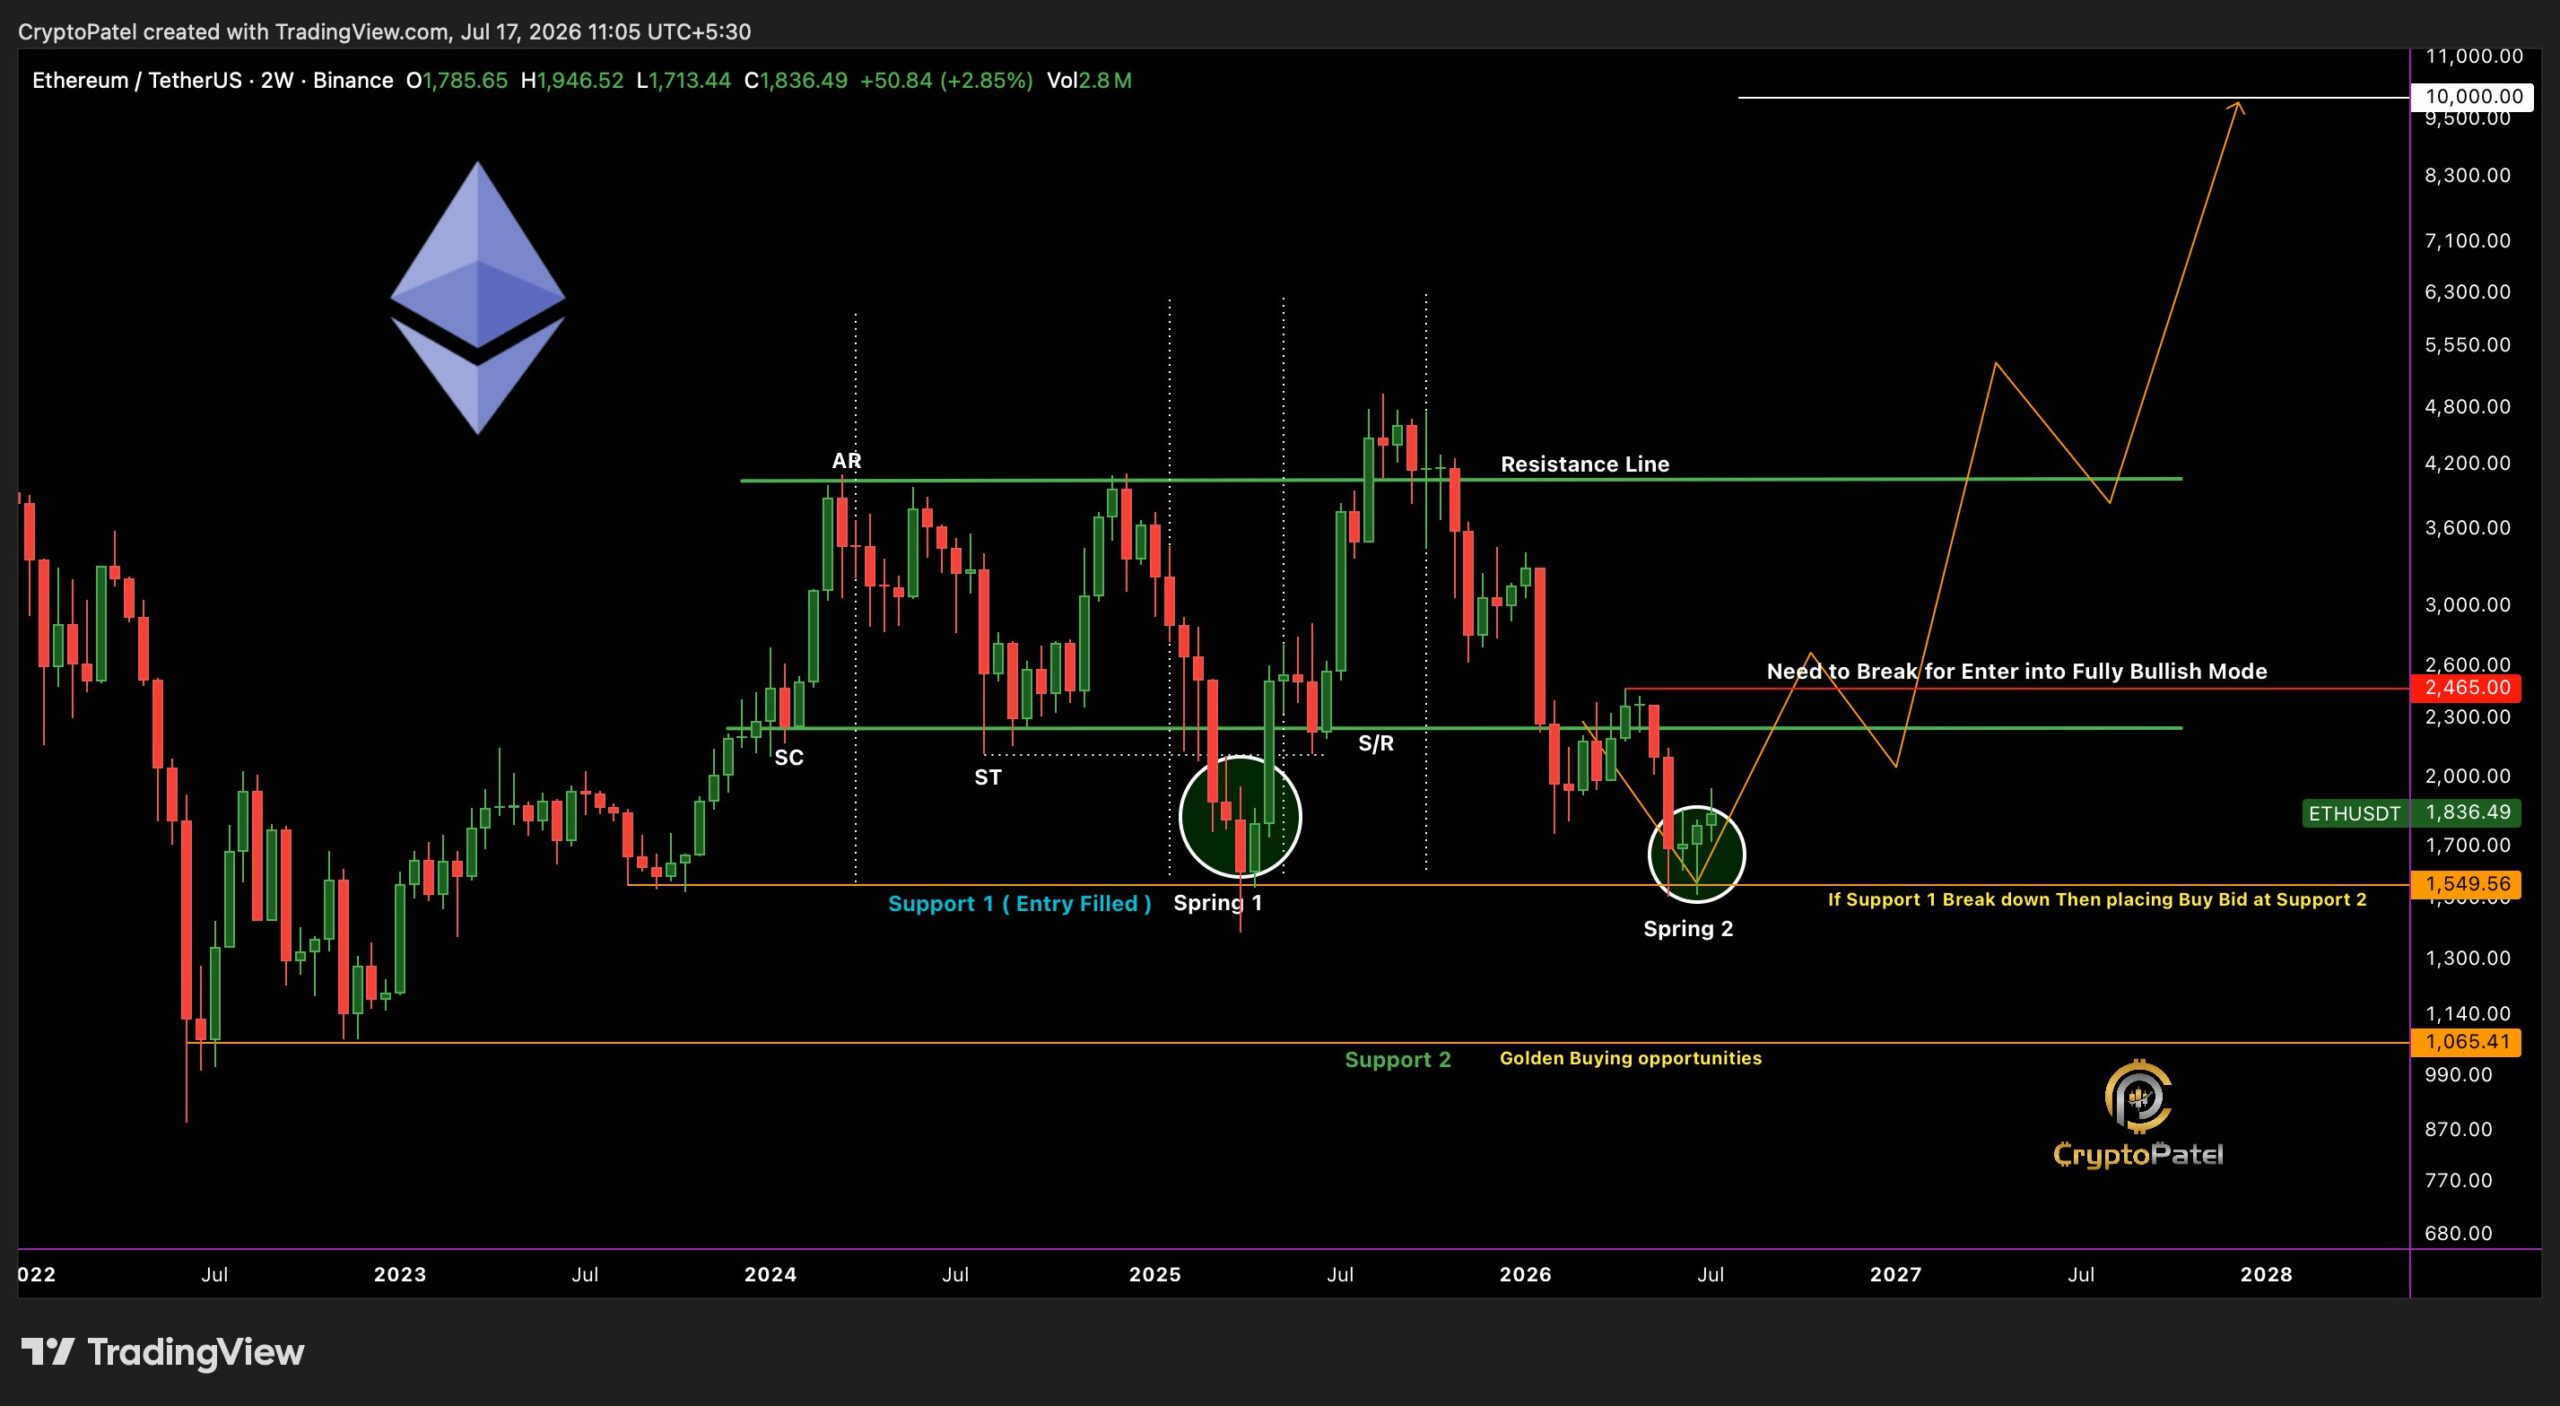Select the orange 1,065.41 price label
The width and height of the screenshot is (2560, 1406).
click(x=2467, y=1041)
